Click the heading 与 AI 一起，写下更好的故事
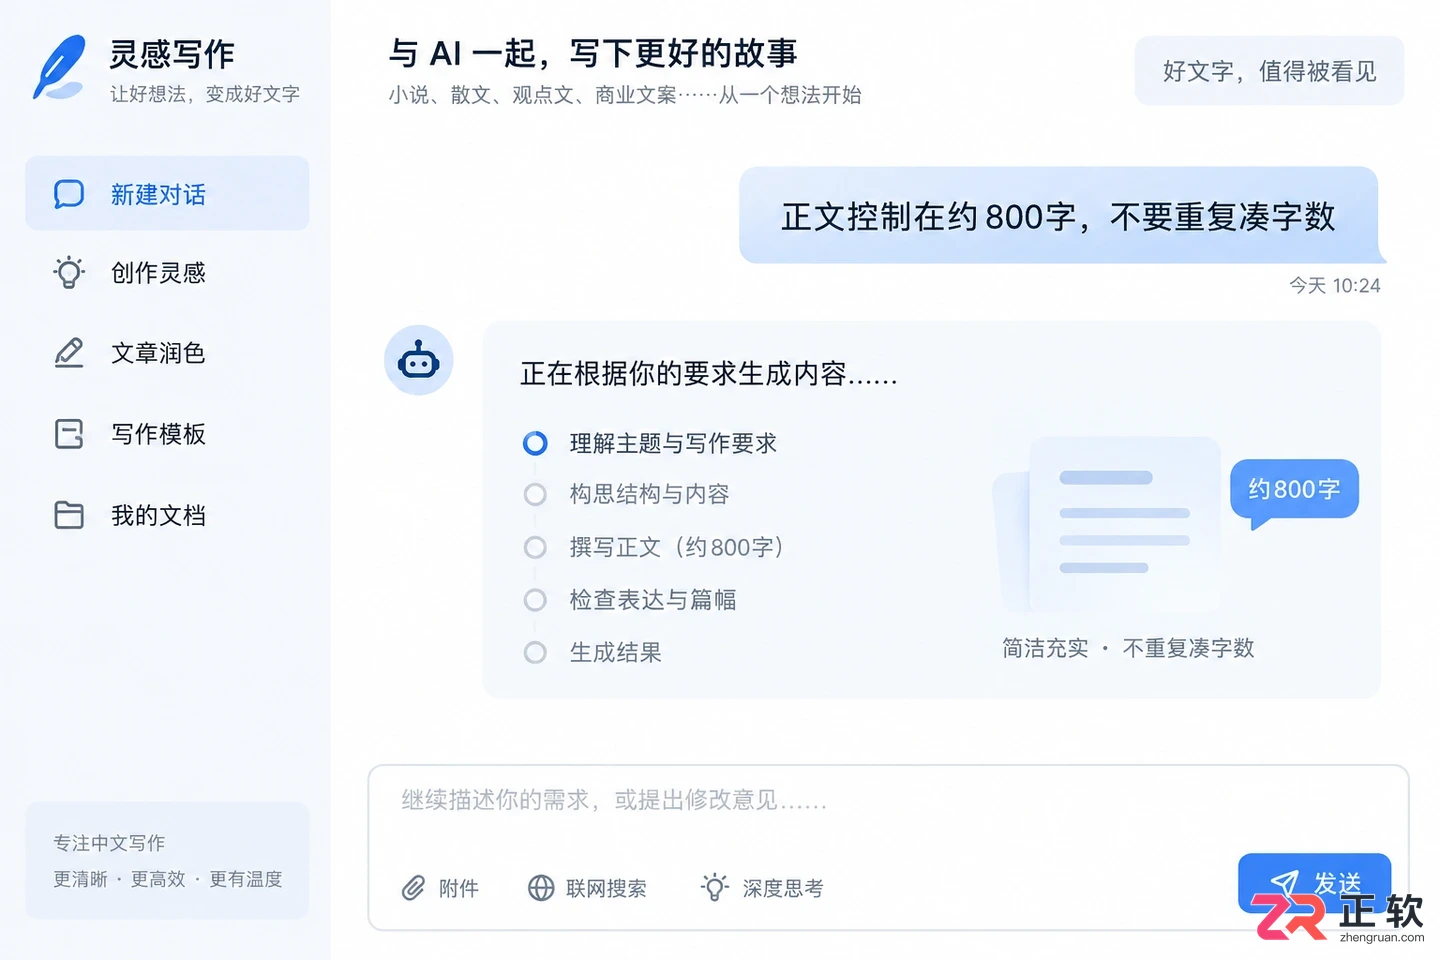The image size is (1440, 960). point(593,53)
